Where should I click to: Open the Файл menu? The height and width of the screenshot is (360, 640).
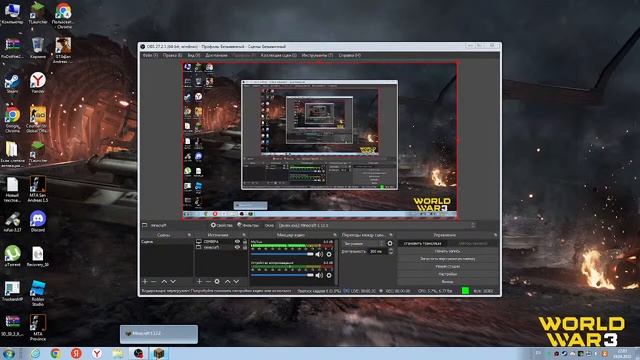click(x=150, y=55)
